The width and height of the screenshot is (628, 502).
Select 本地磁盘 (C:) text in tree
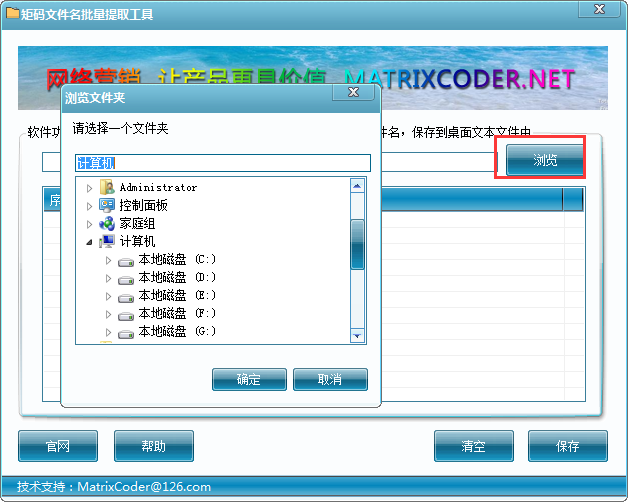click(x=177, y=260)
